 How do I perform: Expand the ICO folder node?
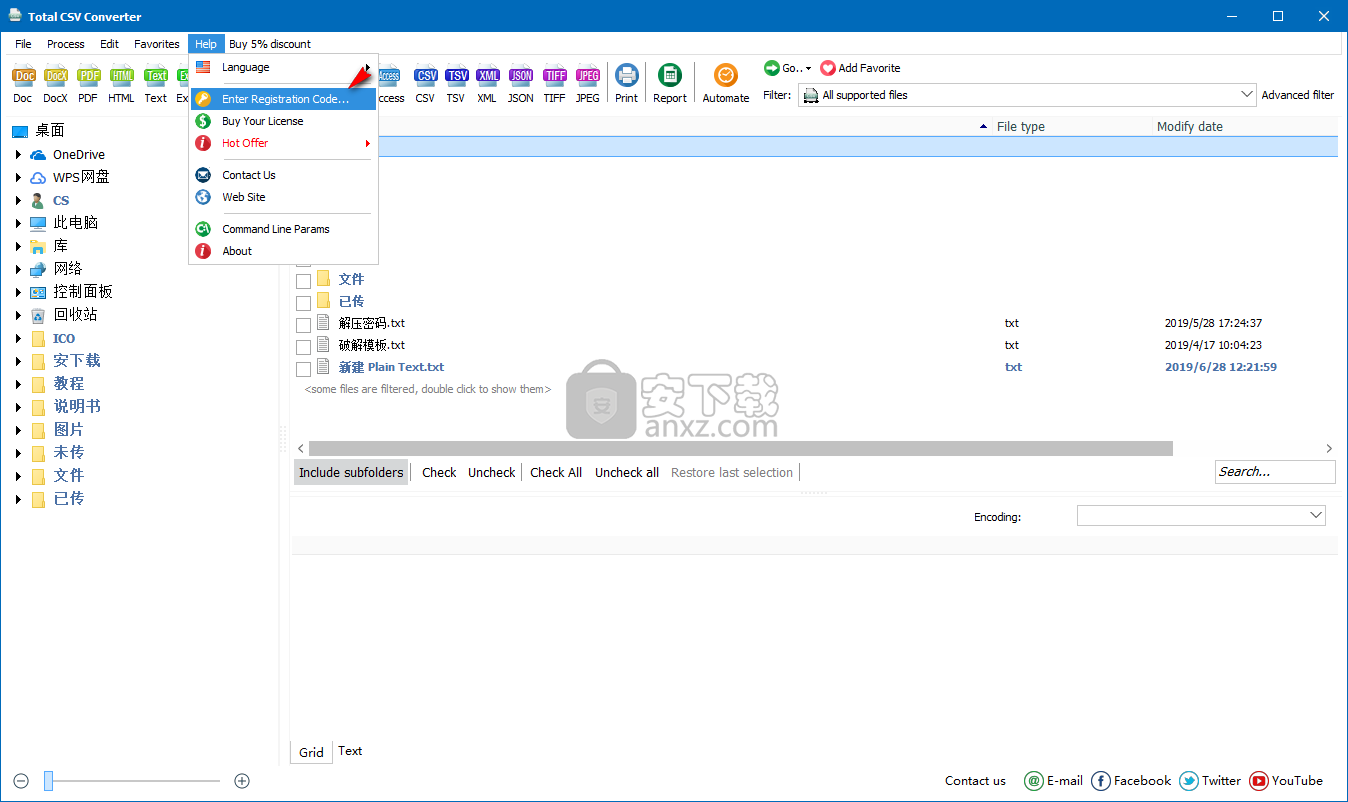click(18, 338)
